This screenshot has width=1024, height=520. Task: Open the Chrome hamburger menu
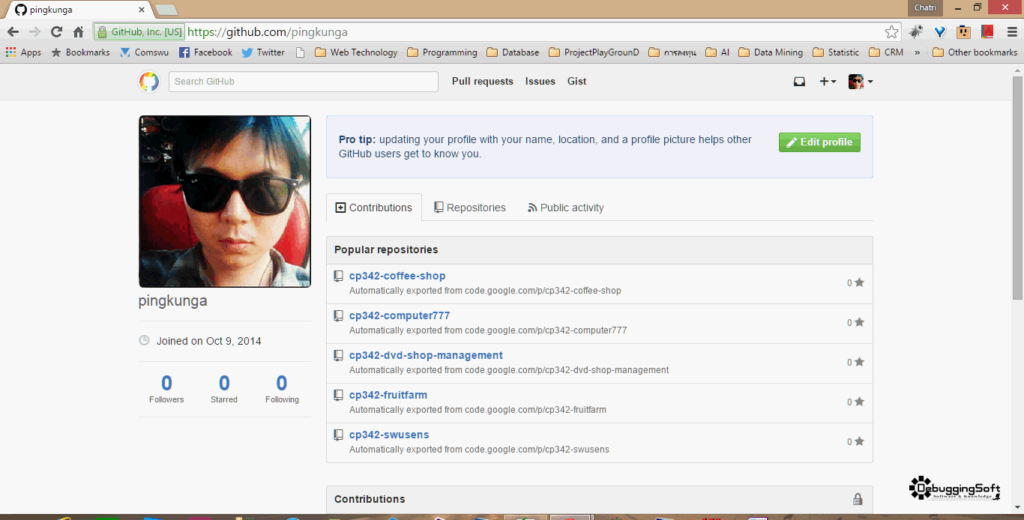coord(1012,31)
